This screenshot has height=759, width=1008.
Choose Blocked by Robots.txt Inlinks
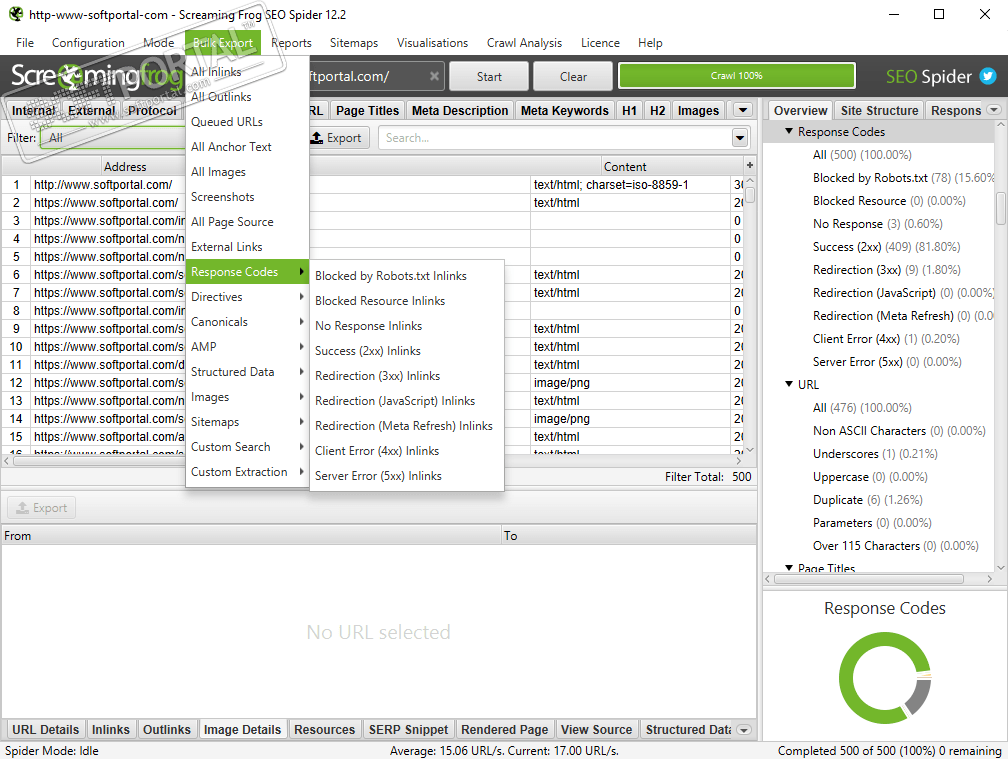(x=406, y=276)
